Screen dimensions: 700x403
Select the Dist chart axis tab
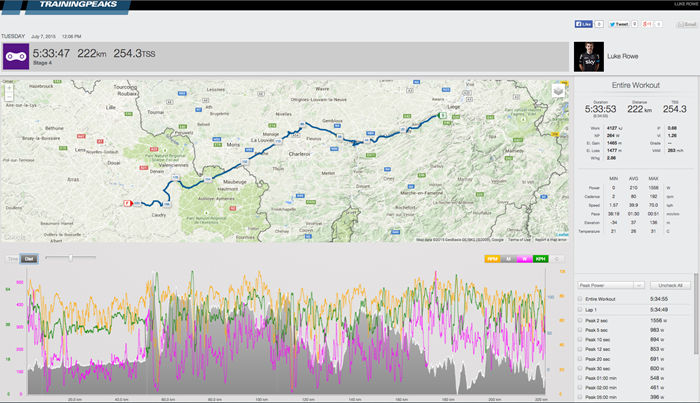click(x=29, y=259)
